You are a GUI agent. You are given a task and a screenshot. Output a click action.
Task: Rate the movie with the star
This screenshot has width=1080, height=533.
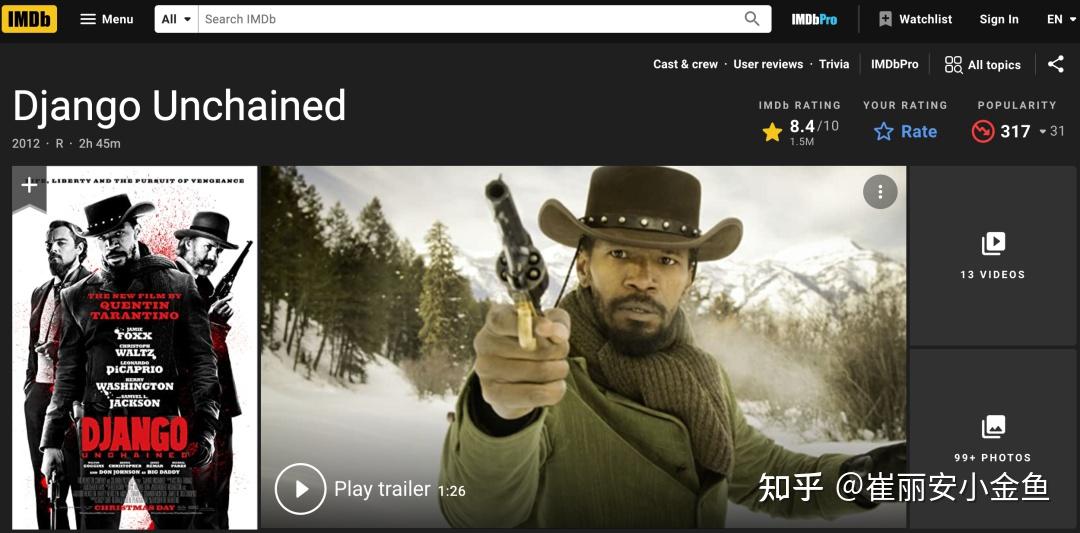[x=905, y=132]
